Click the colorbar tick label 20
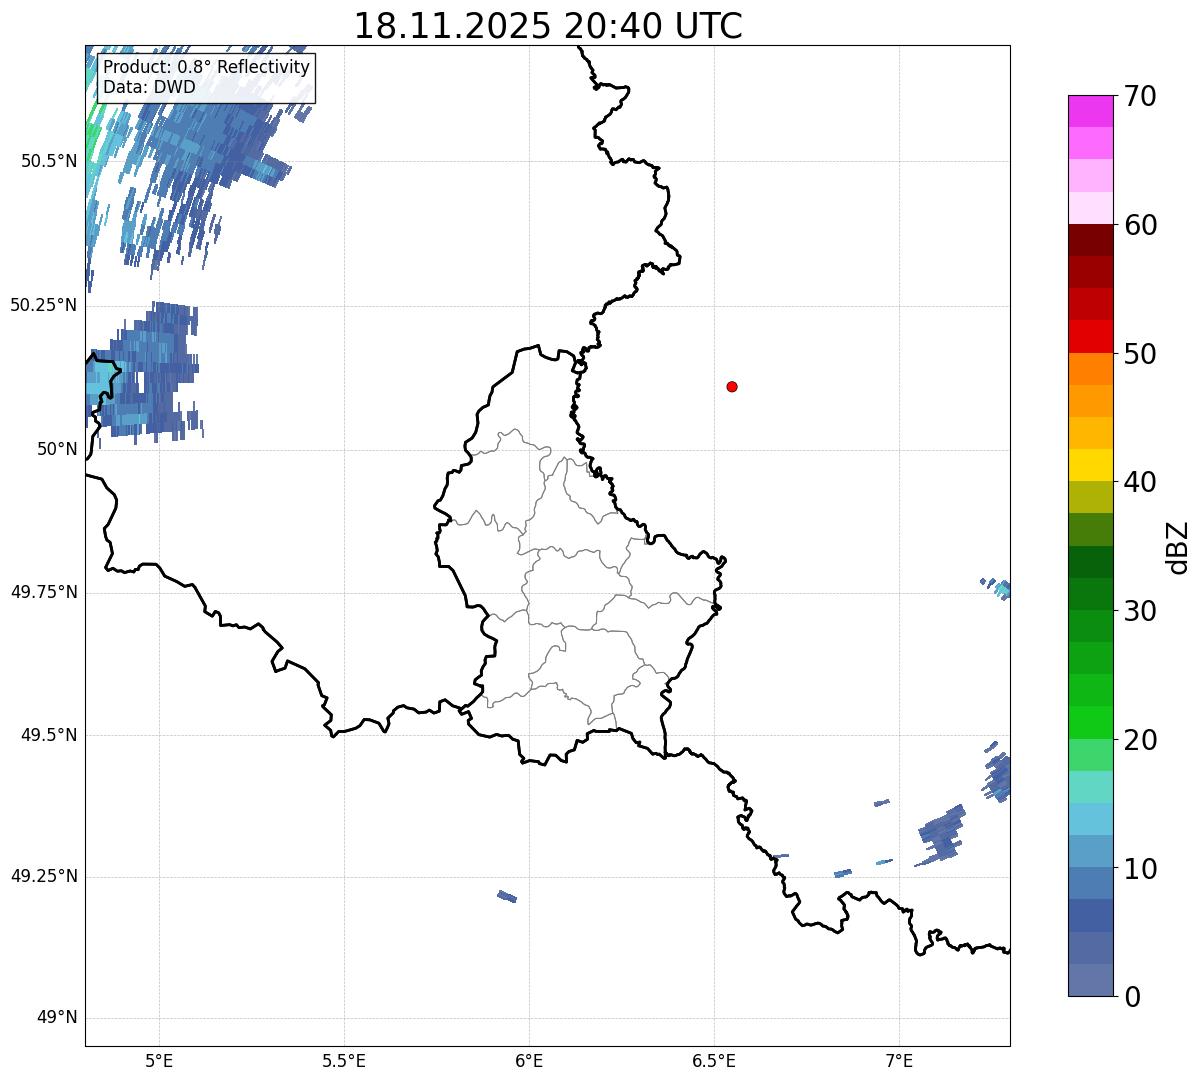Viewport: 1202px width, 1081px height. [1140, 740]
